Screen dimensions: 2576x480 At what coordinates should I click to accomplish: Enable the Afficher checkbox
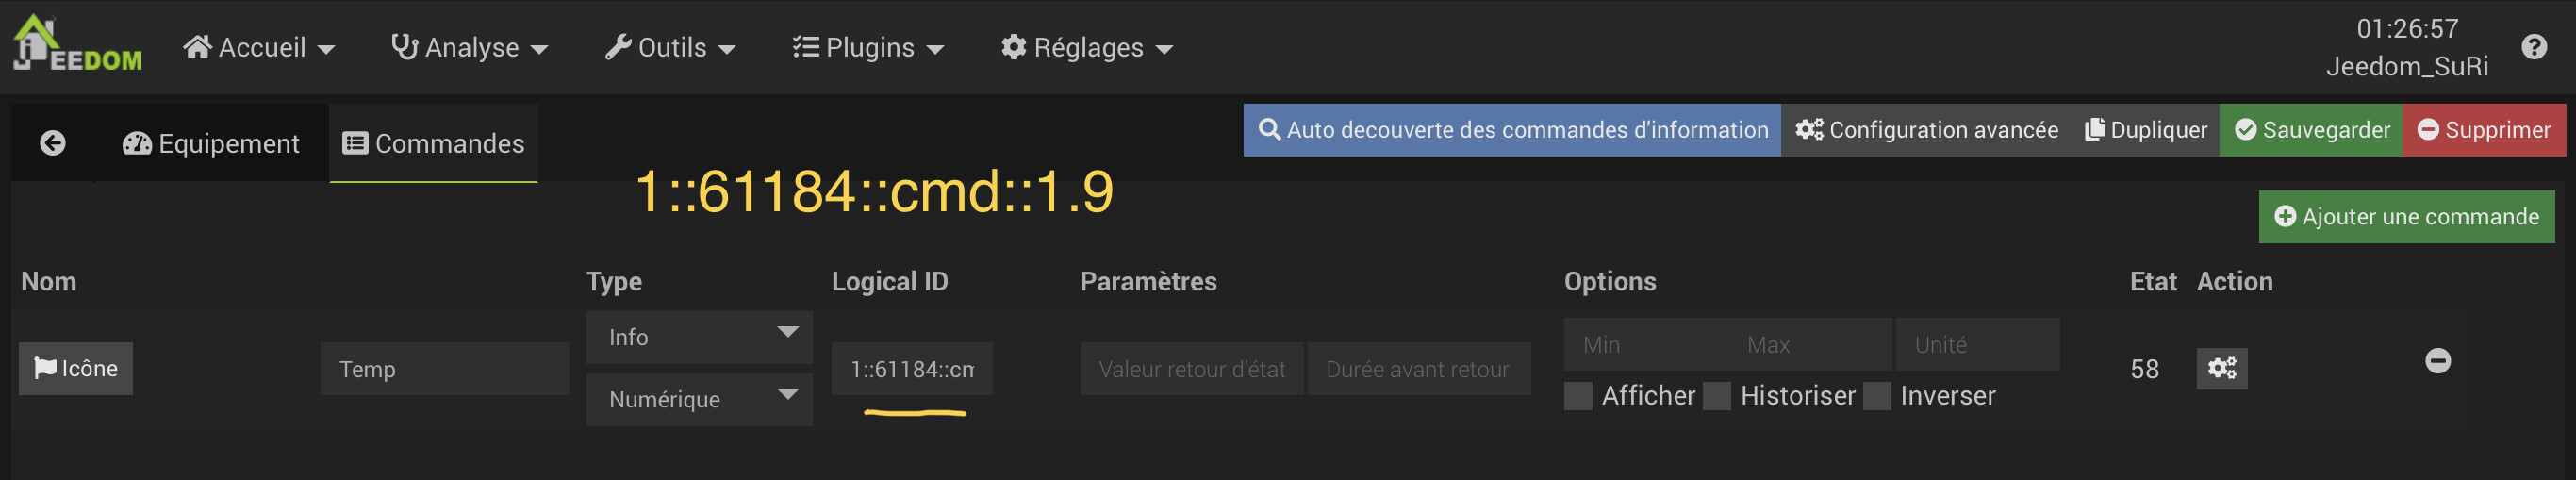point(1578,396)
